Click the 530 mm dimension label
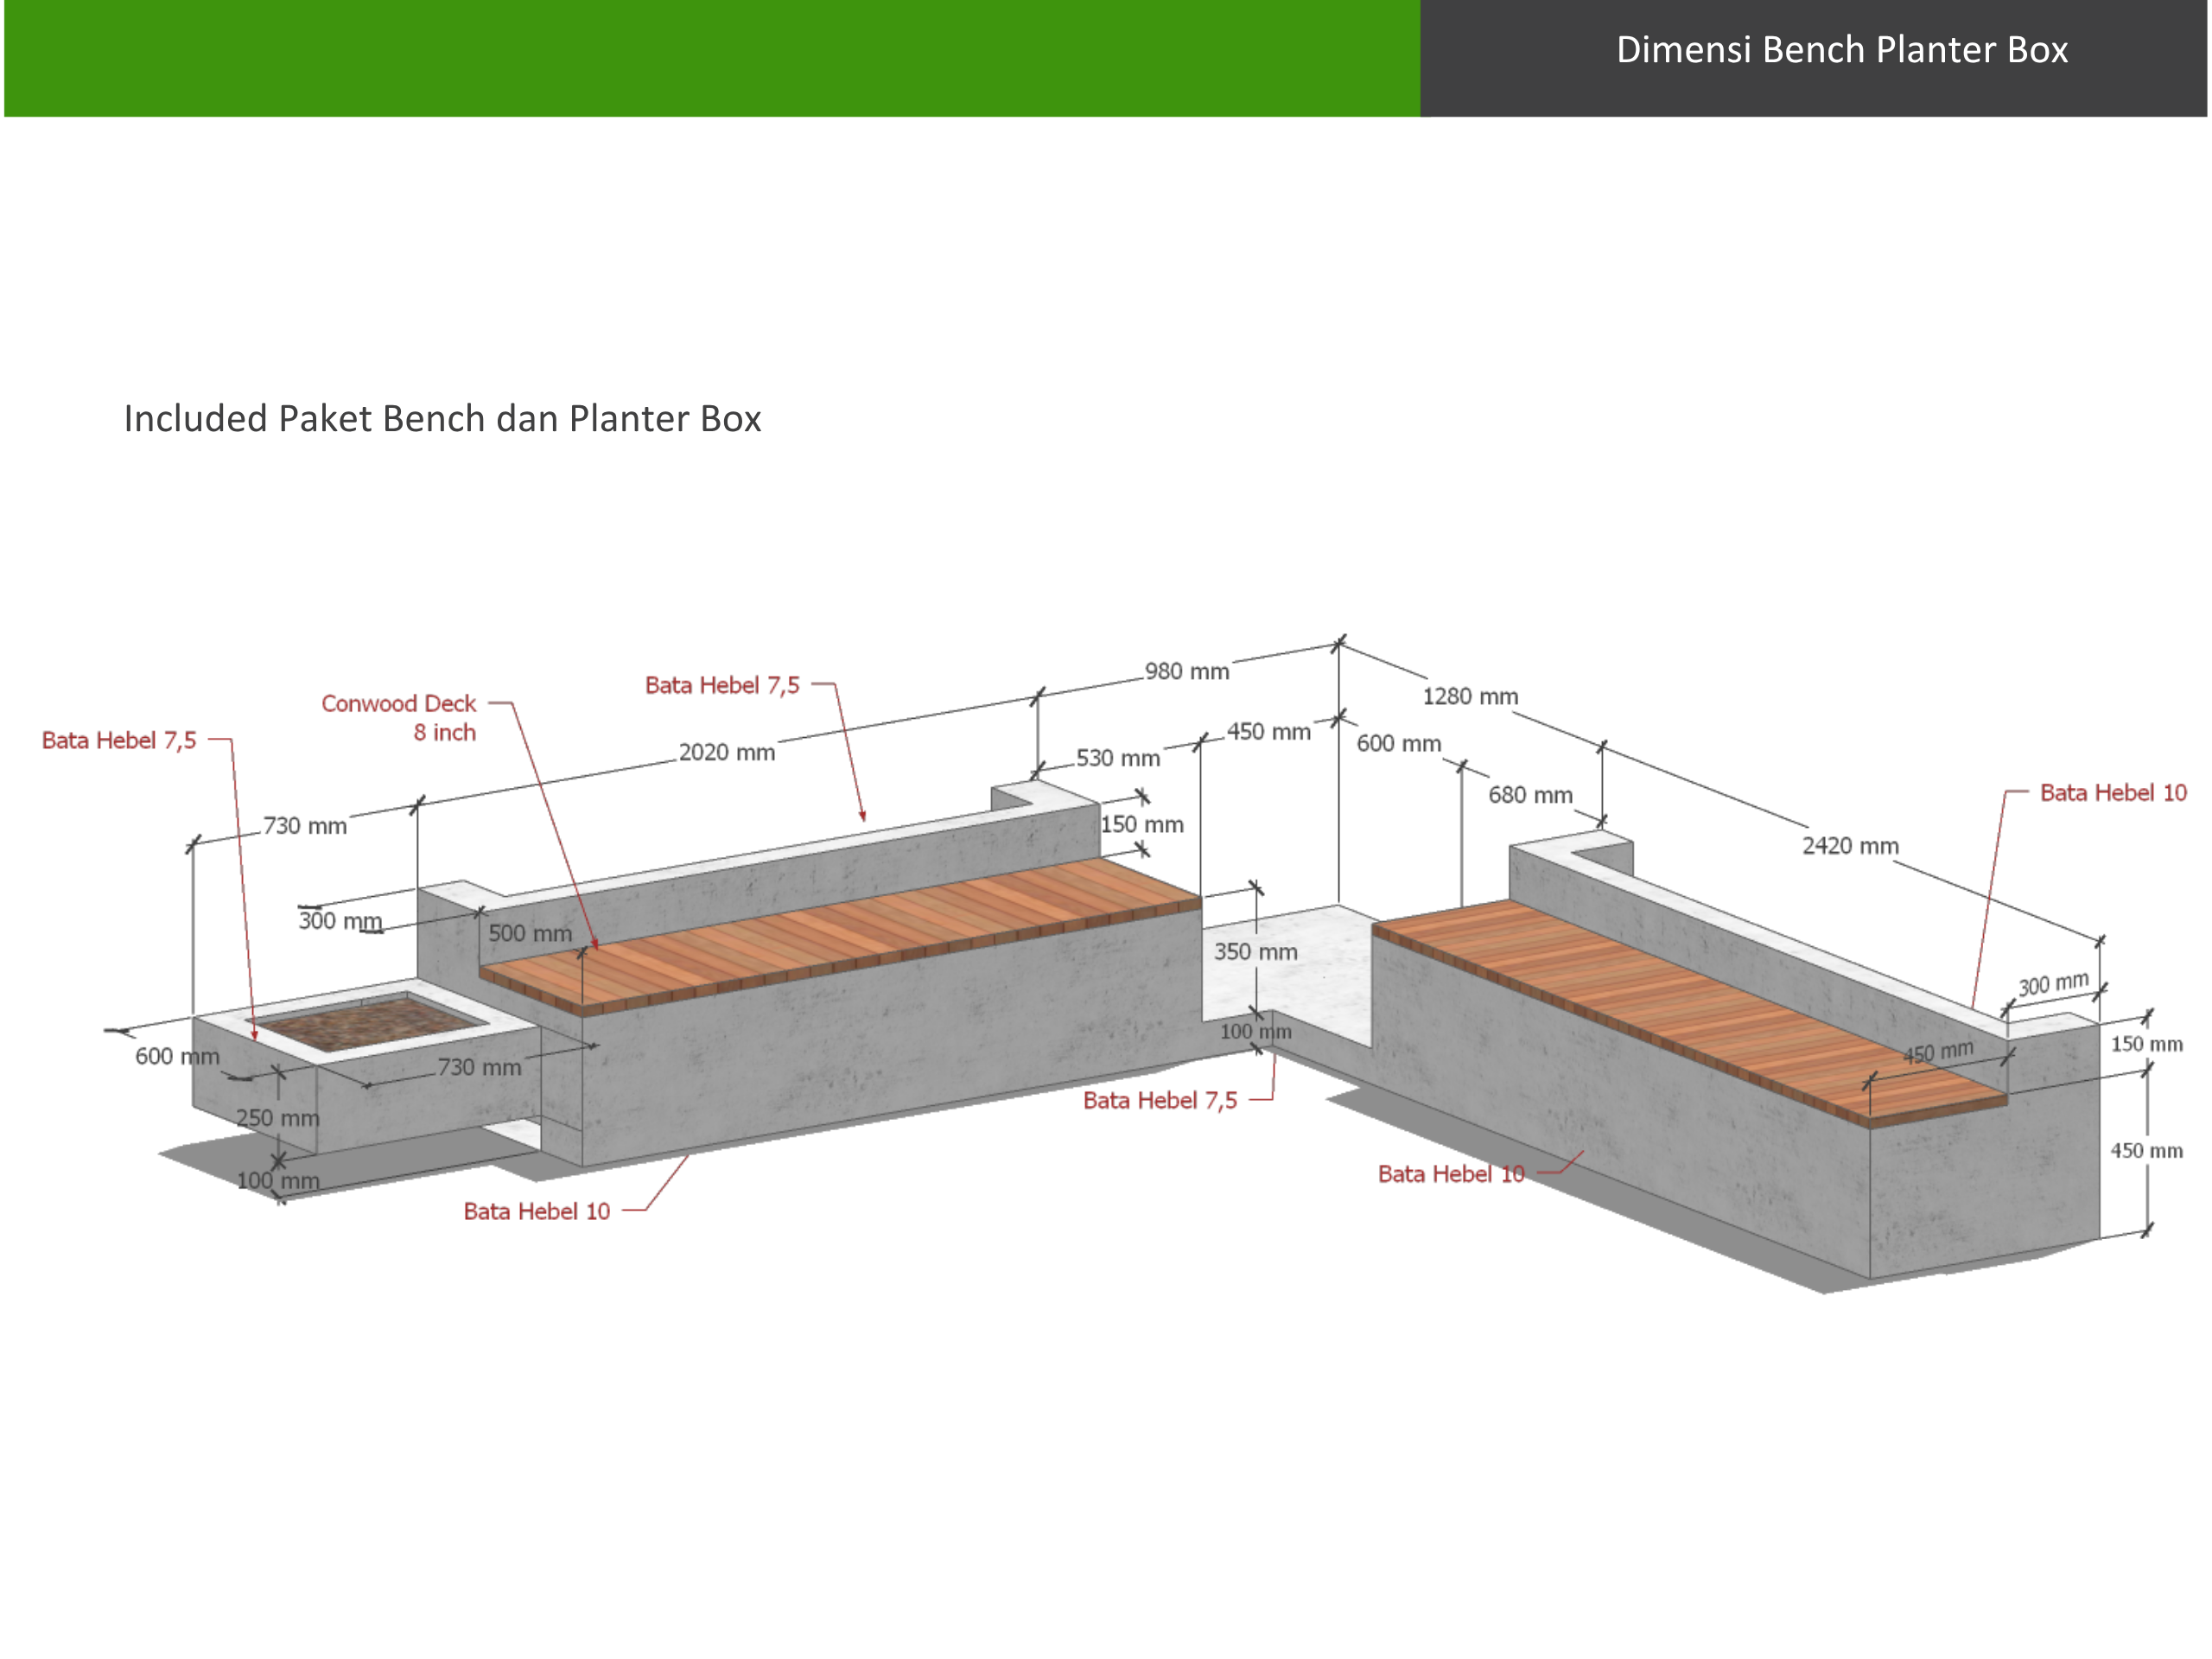The image size is (2212, 1659). pyautogui.click(x=1118, y=757)
